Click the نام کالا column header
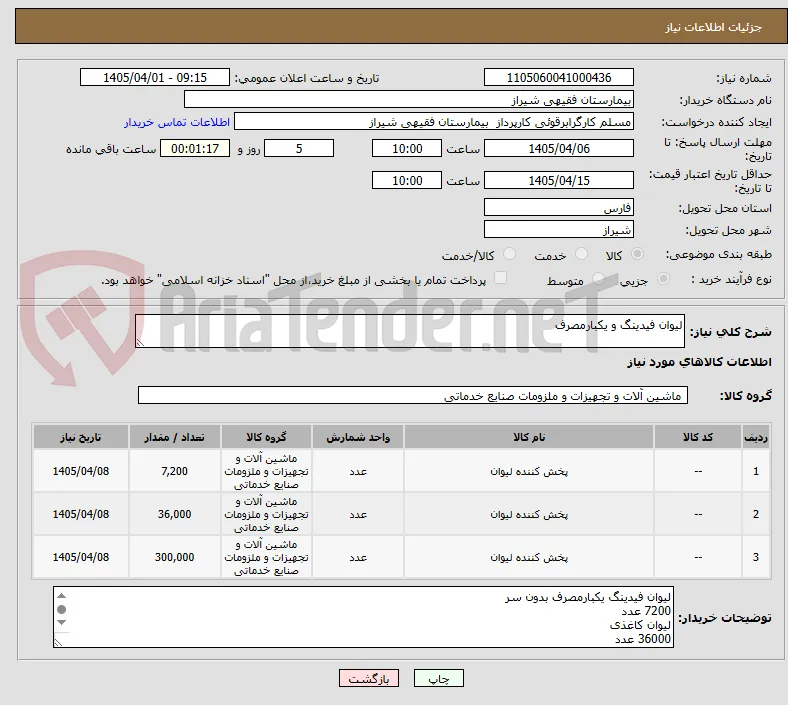The width and height of the screenshot is (788, 705). 529,437
